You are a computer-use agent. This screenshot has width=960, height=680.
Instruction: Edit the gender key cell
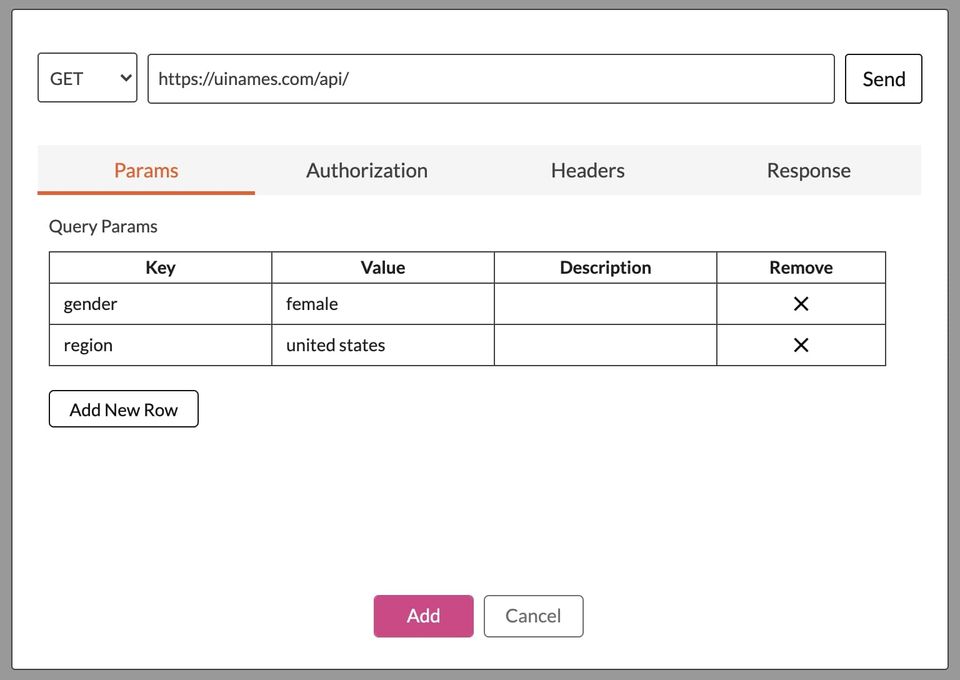click(160, 304)
